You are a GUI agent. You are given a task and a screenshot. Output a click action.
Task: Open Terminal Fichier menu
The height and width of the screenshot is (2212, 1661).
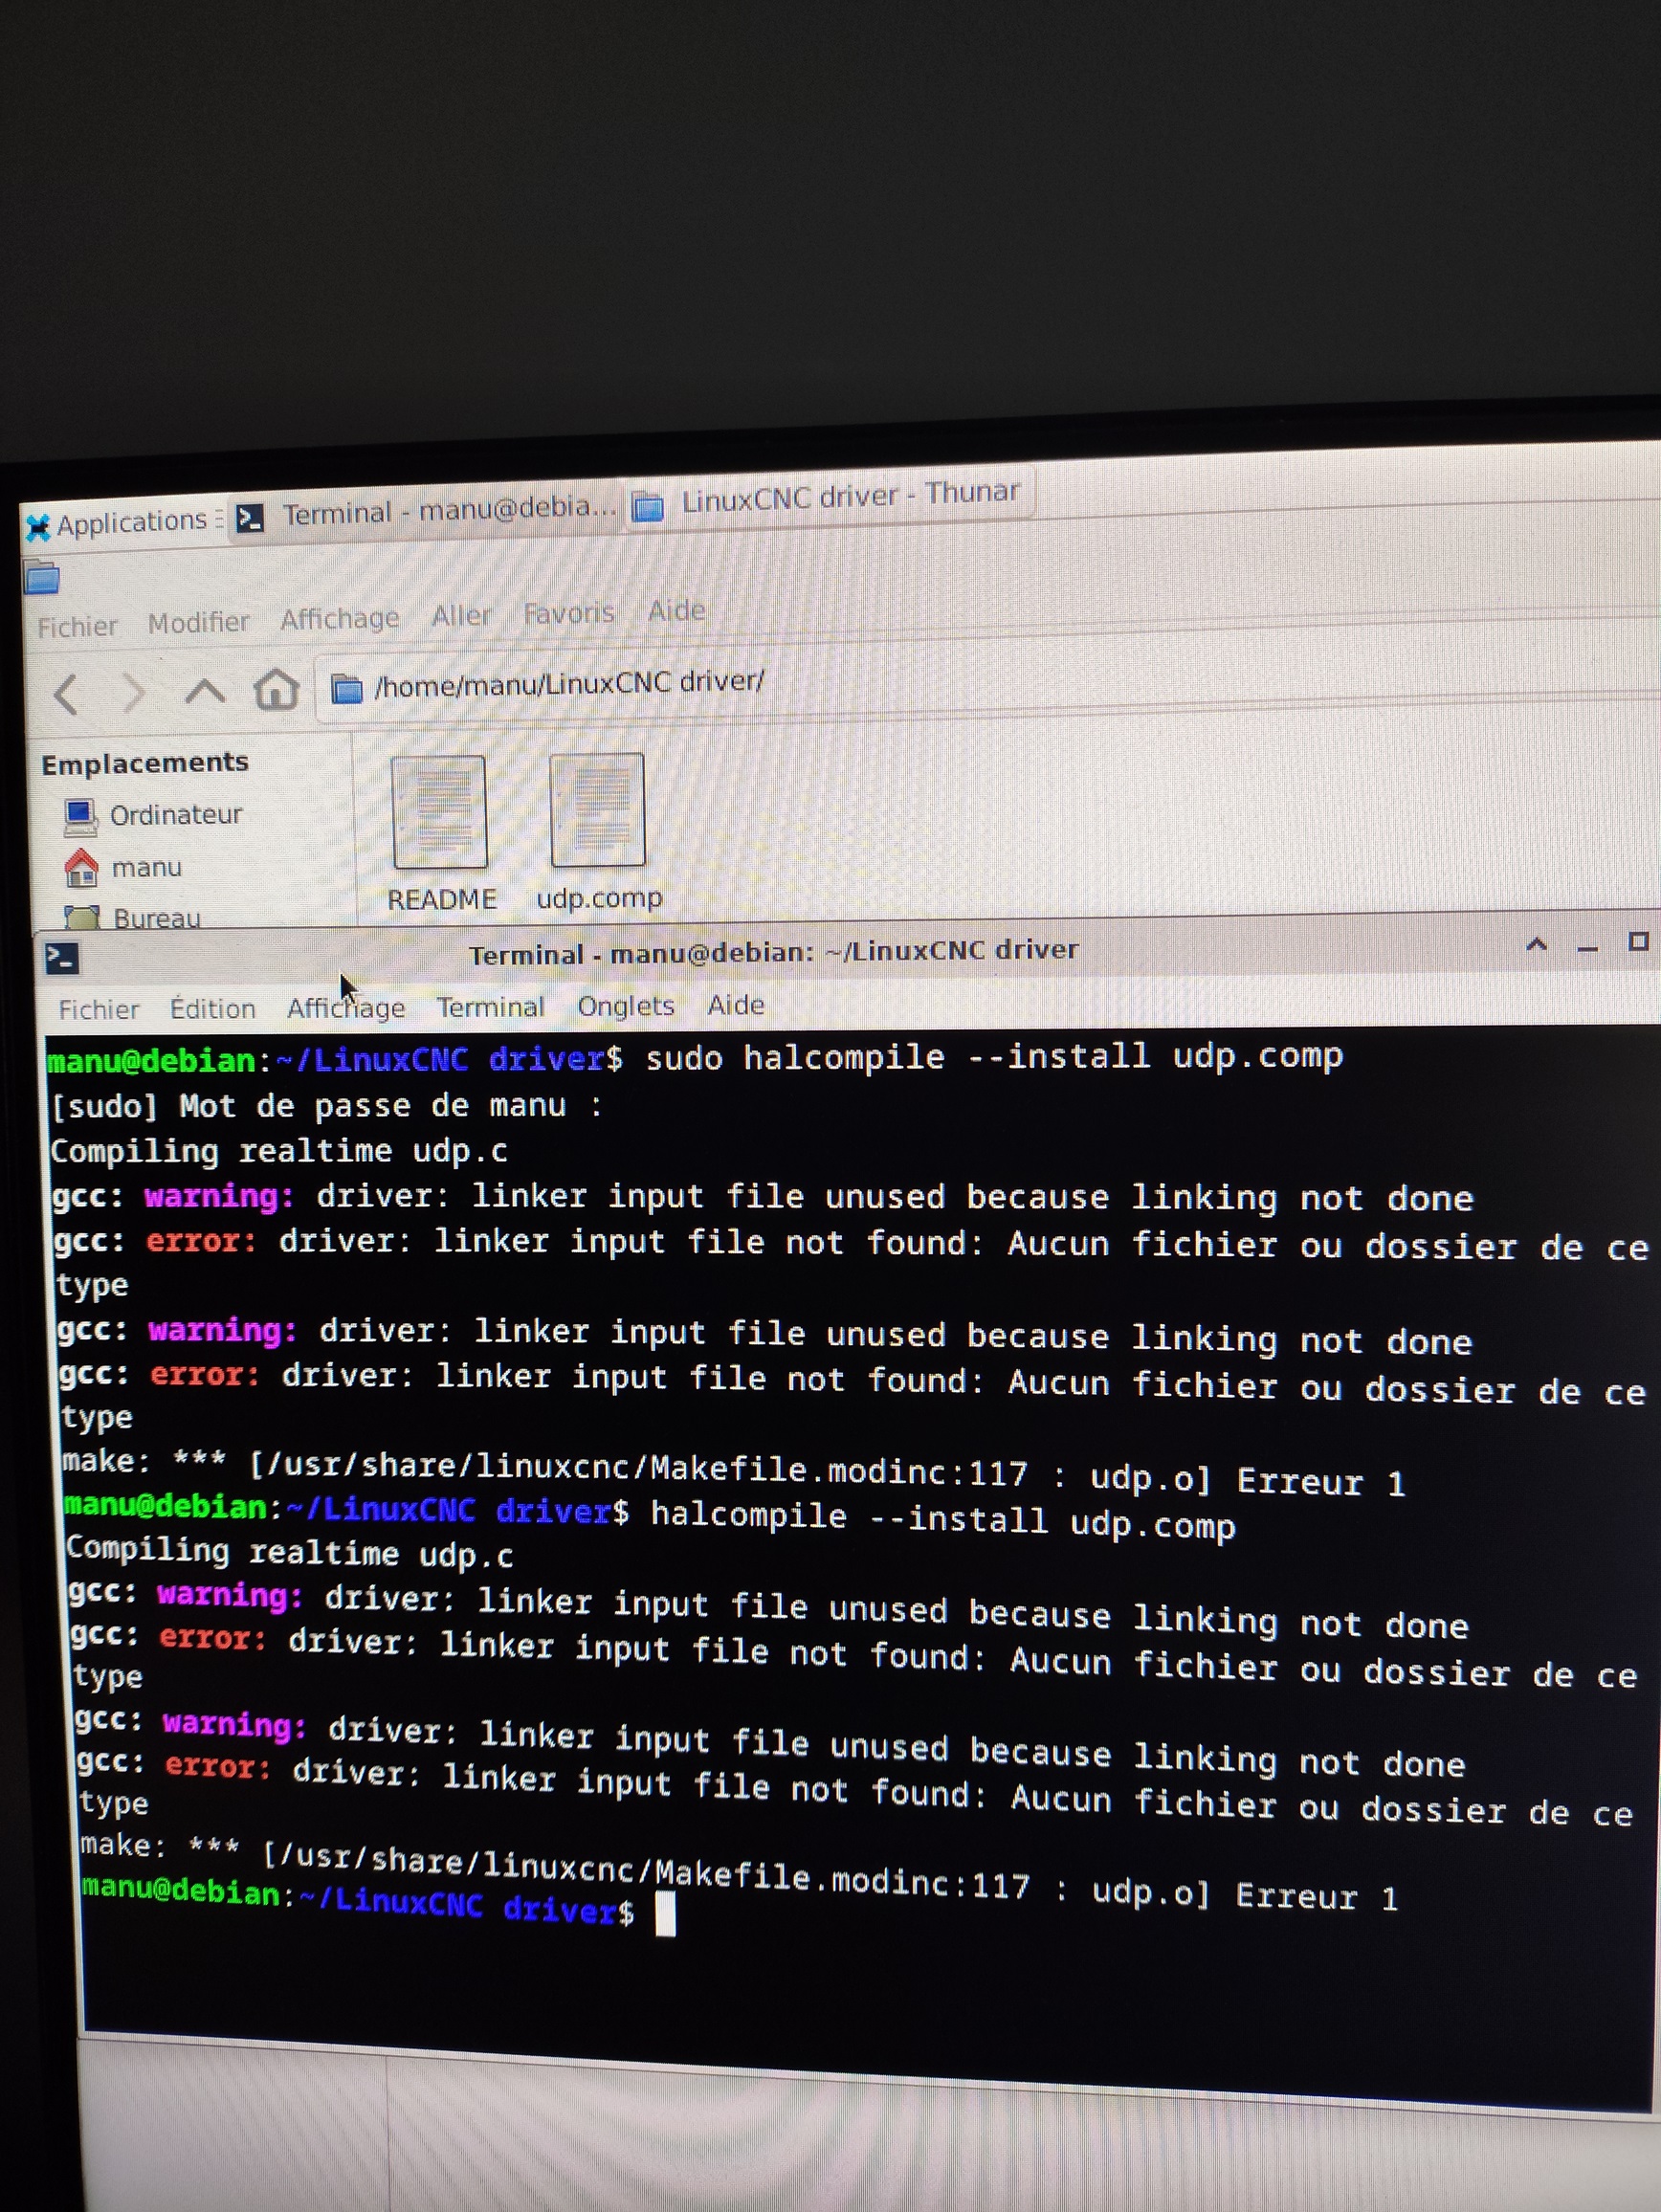point(99,1009)
